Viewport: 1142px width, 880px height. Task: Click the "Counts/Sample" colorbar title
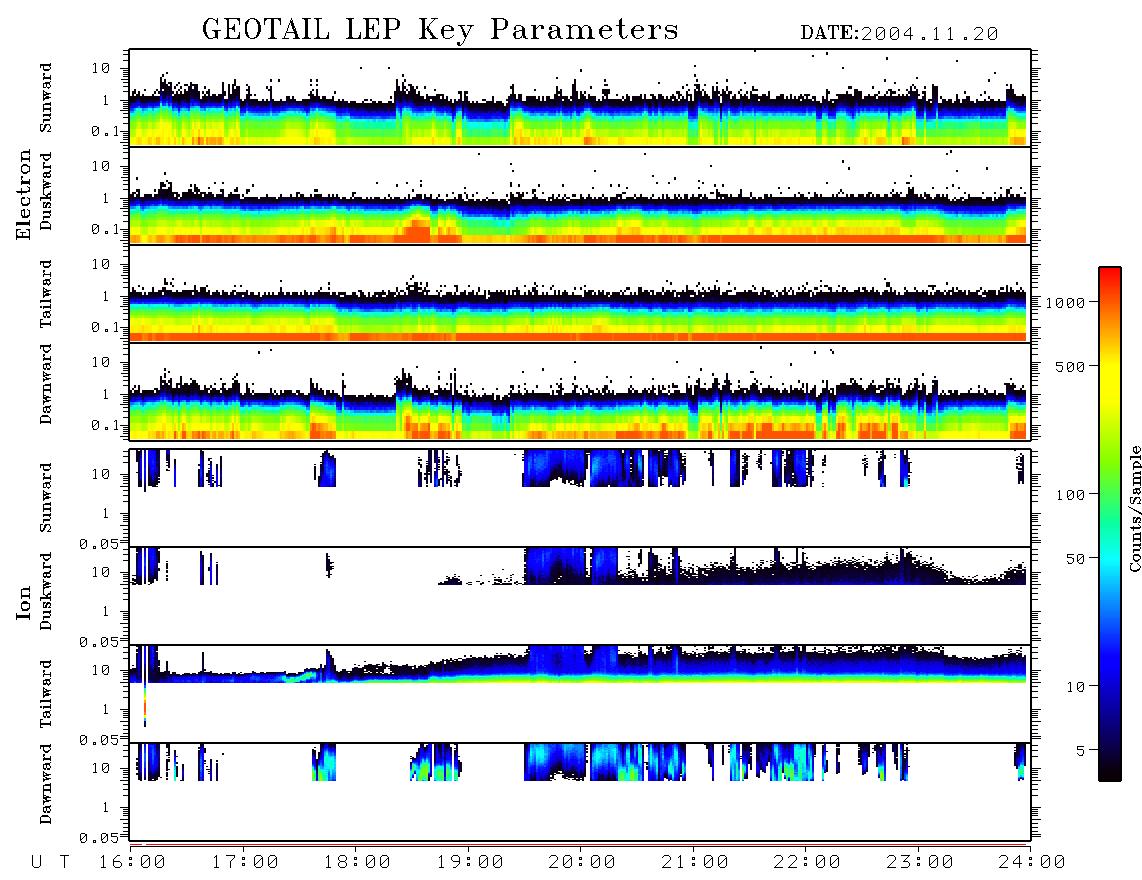tap(1134, 508)
